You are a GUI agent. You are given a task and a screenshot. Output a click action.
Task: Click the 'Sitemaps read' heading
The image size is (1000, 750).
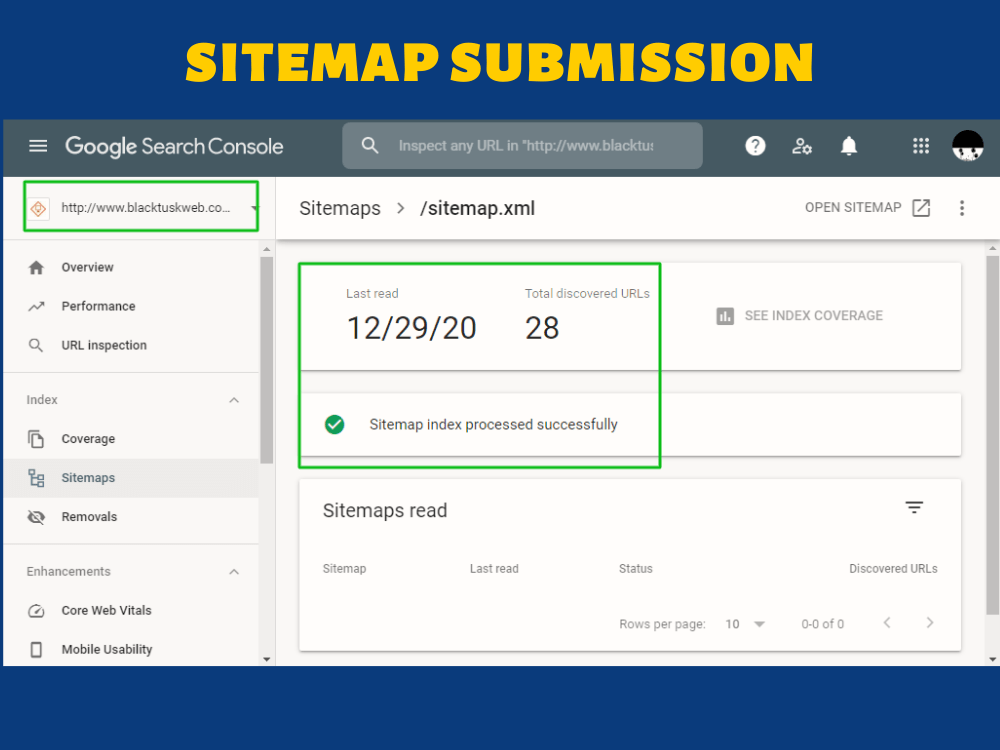click(x=385, y=511)
